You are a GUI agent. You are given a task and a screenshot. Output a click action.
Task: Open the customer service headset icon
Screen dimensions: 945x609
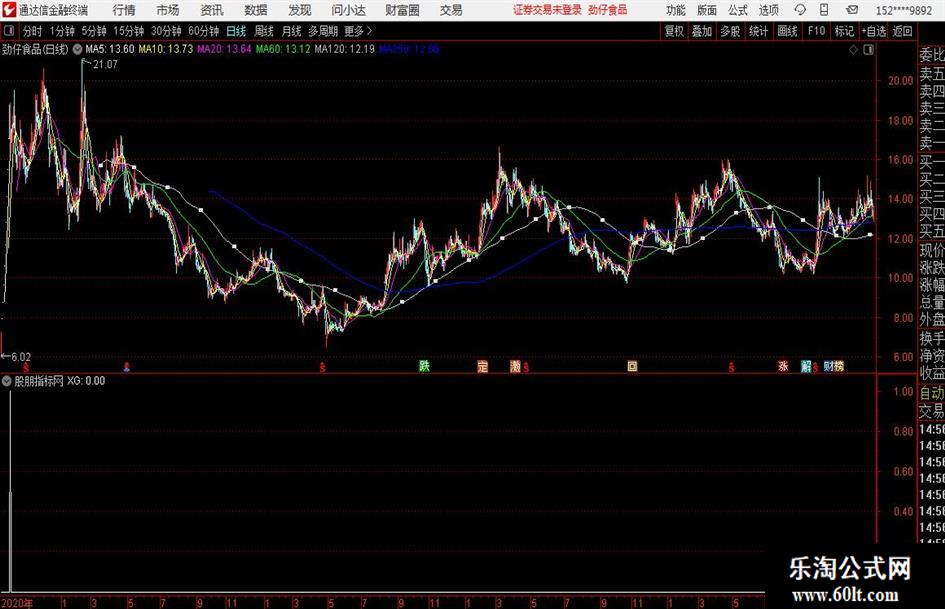(x=800, y=10)
